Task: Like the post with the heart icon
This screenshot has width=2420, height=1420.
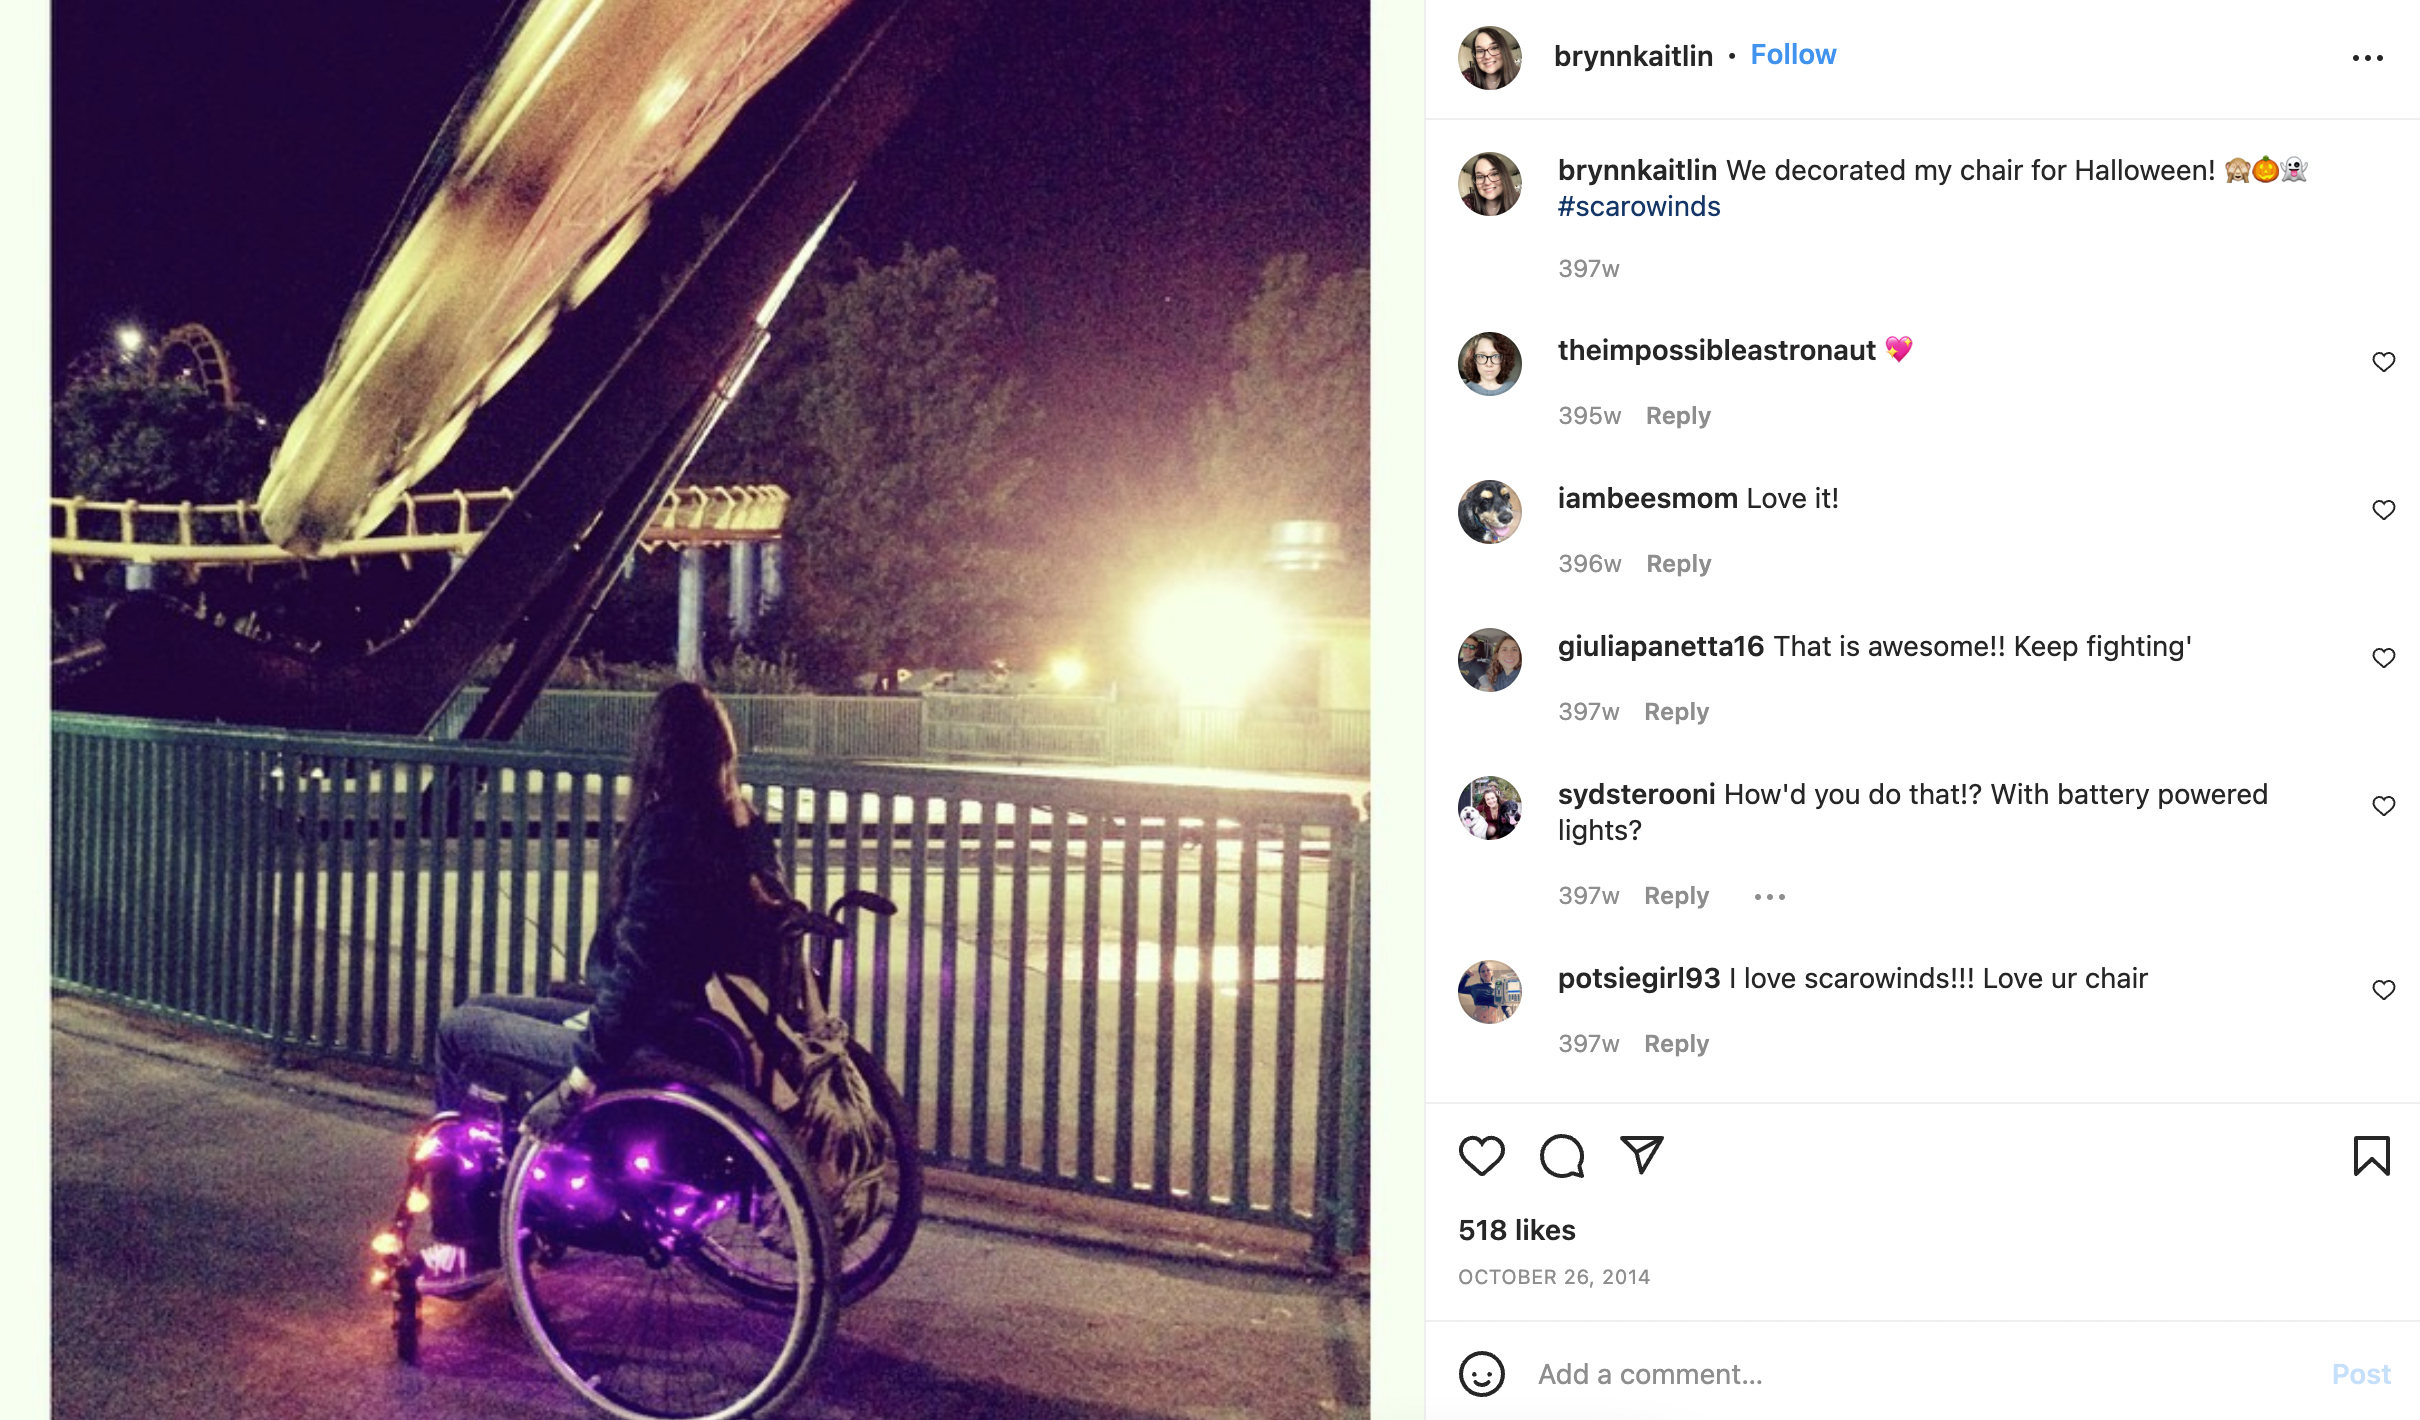Action: pos(1481,1156)
